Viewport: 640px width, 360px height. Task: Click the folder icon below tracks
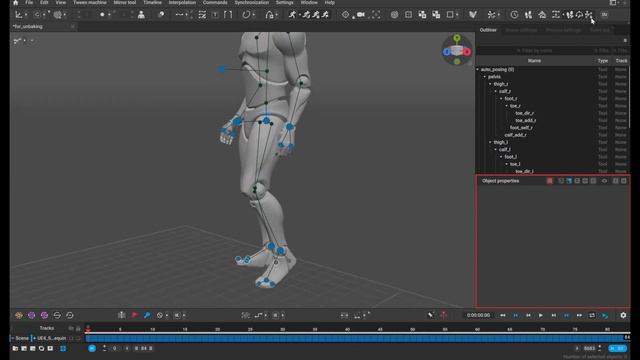point(15,349)
